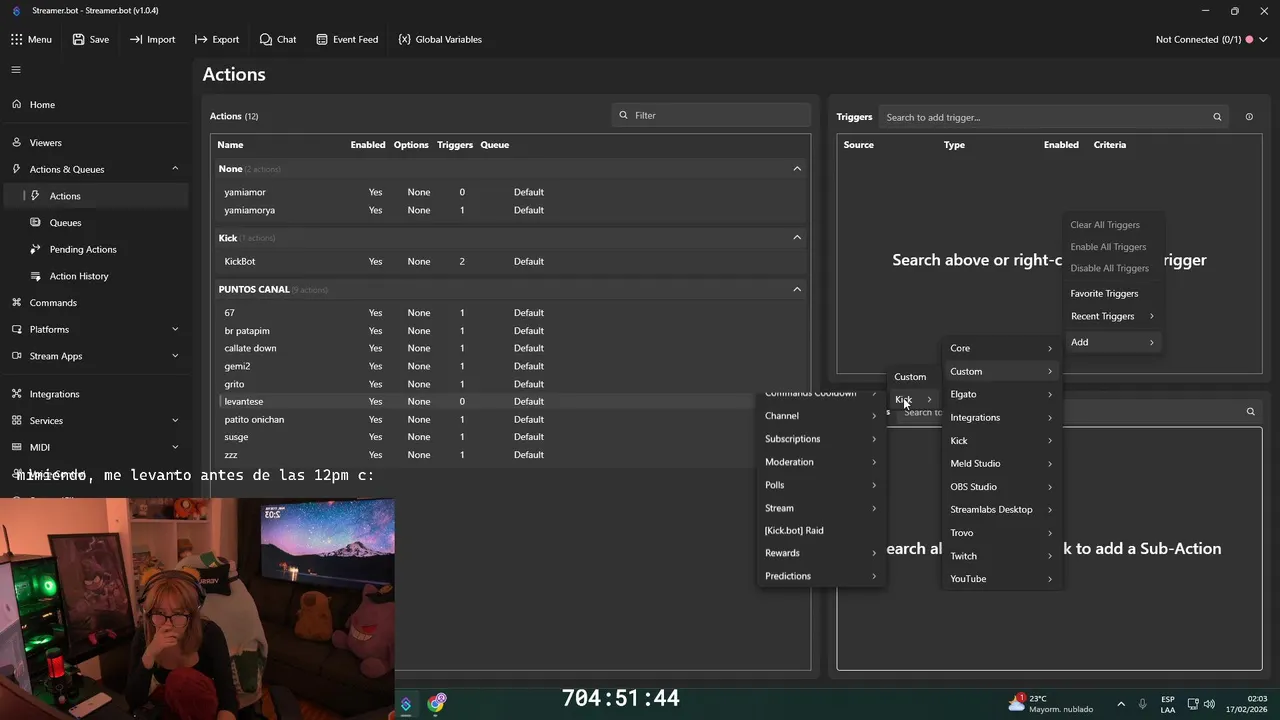1280x720 pixels.
Task: Click the Export toolbar button
Action: (217, 39)
